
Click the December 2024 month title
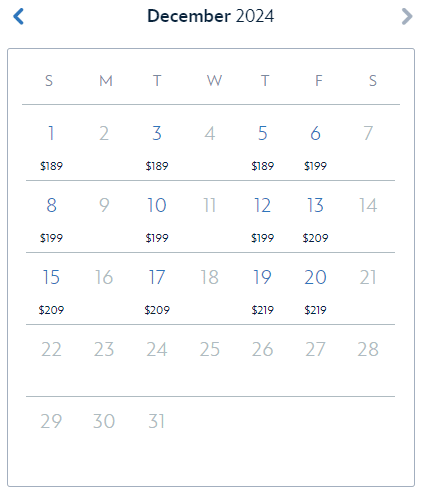pyautogui.click(x=211, y=16)
